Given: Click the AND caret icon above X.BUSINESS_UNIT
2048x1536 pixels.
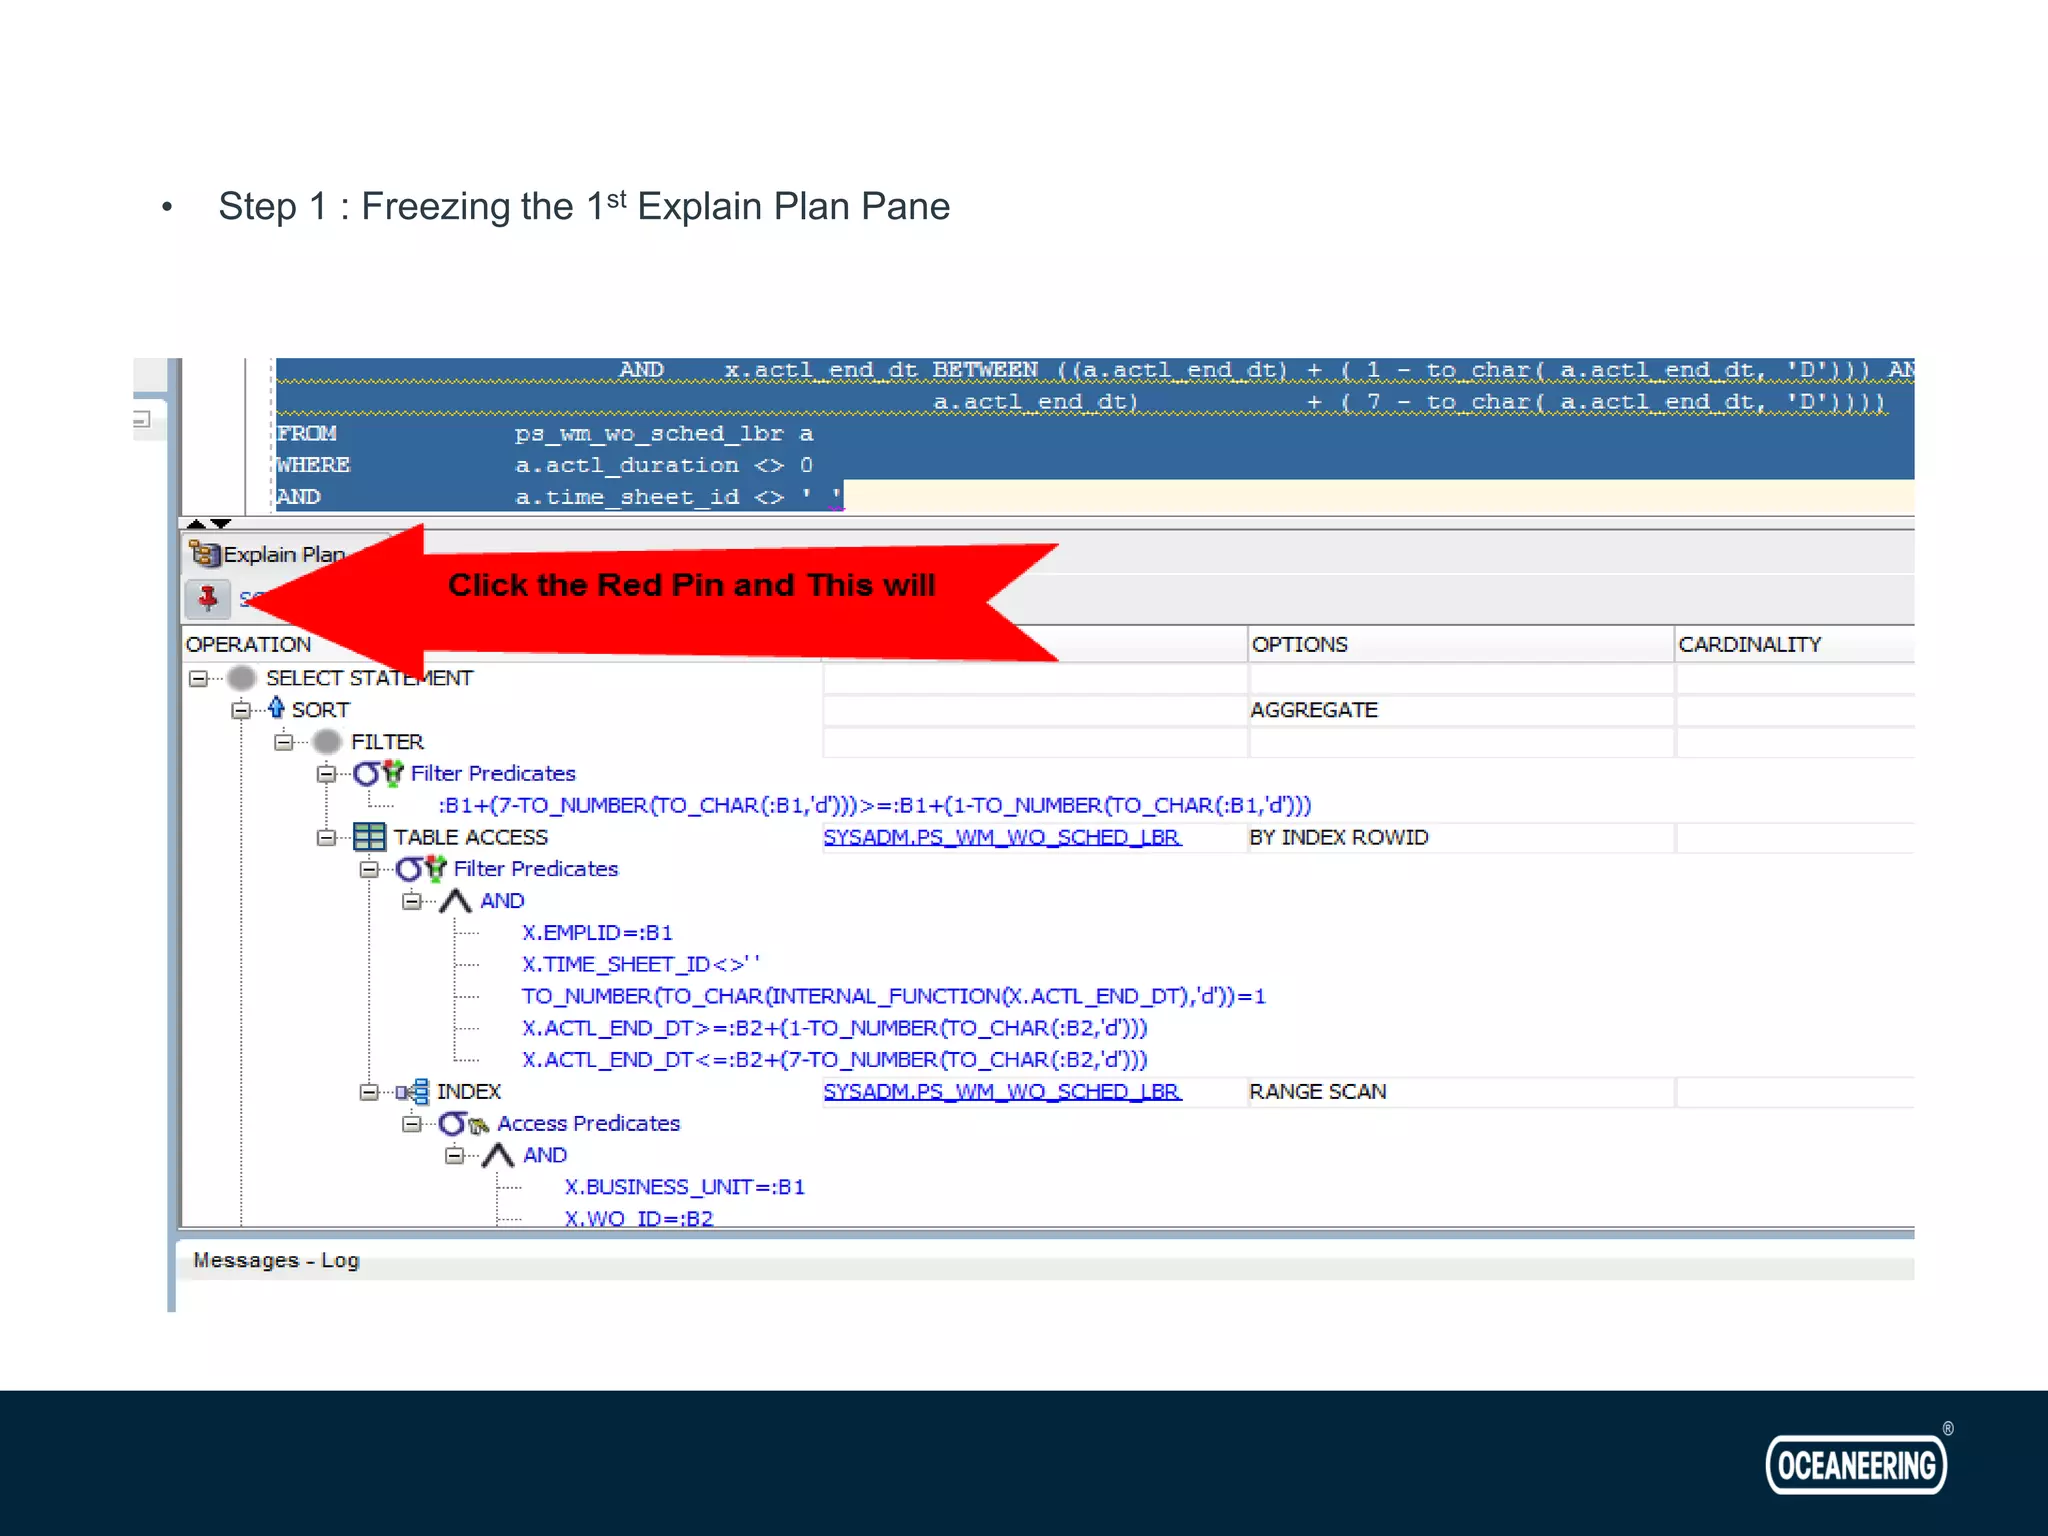Looking at the screenshot, I should point(498,1156).
